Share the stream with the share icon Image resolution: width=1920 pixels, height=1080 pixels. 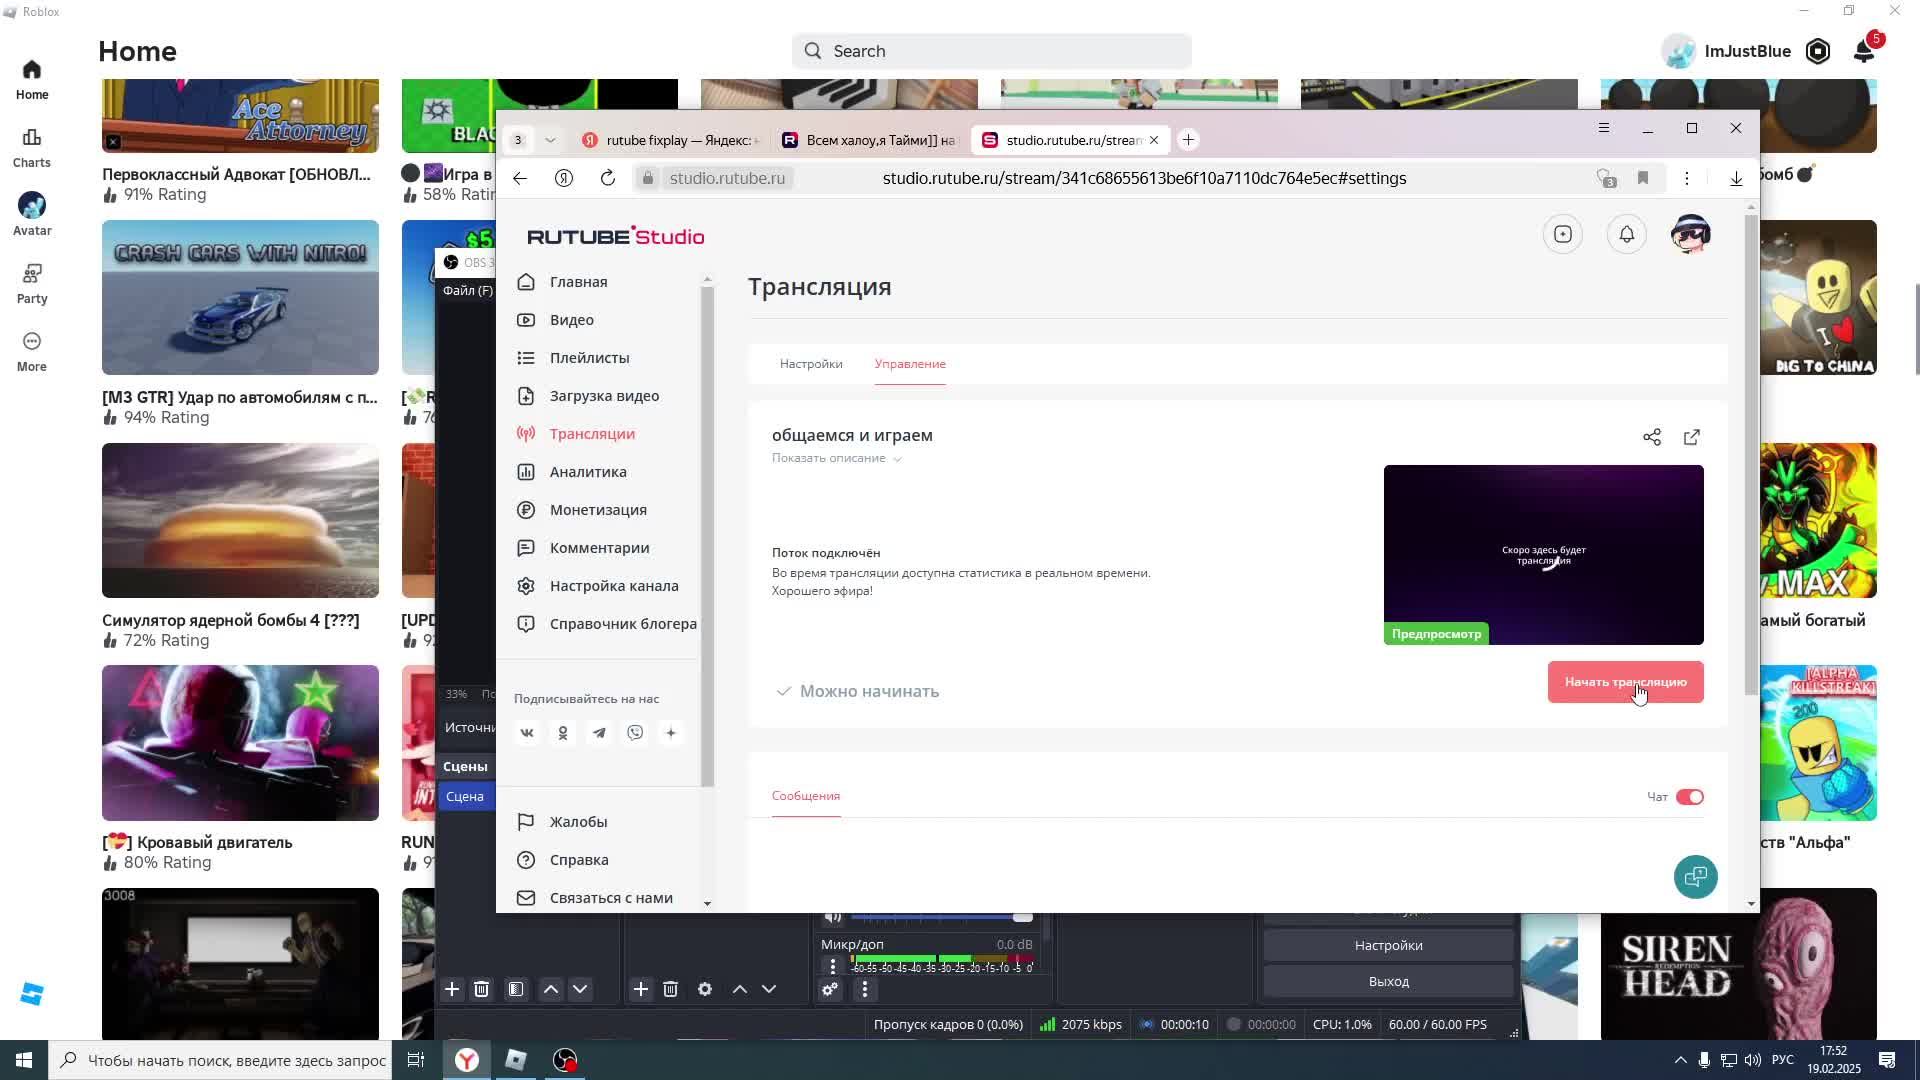coord(1652,437)
